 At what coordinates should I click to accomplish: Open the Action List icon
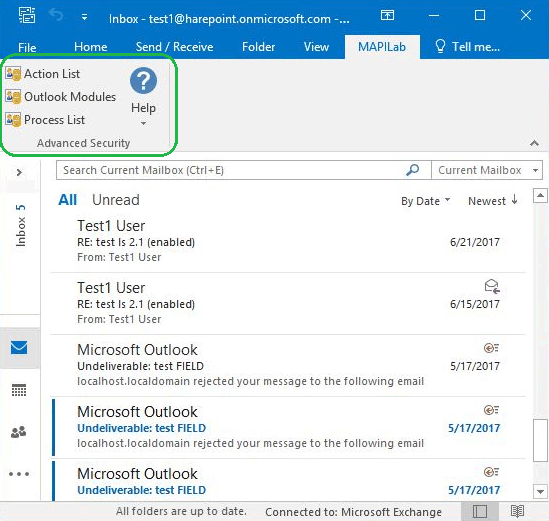(13, 74)
